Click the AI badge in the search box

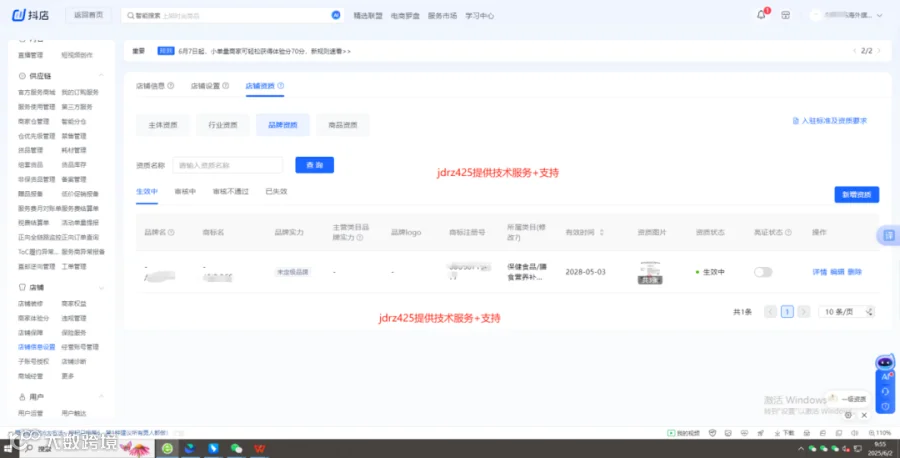point(336,15)
